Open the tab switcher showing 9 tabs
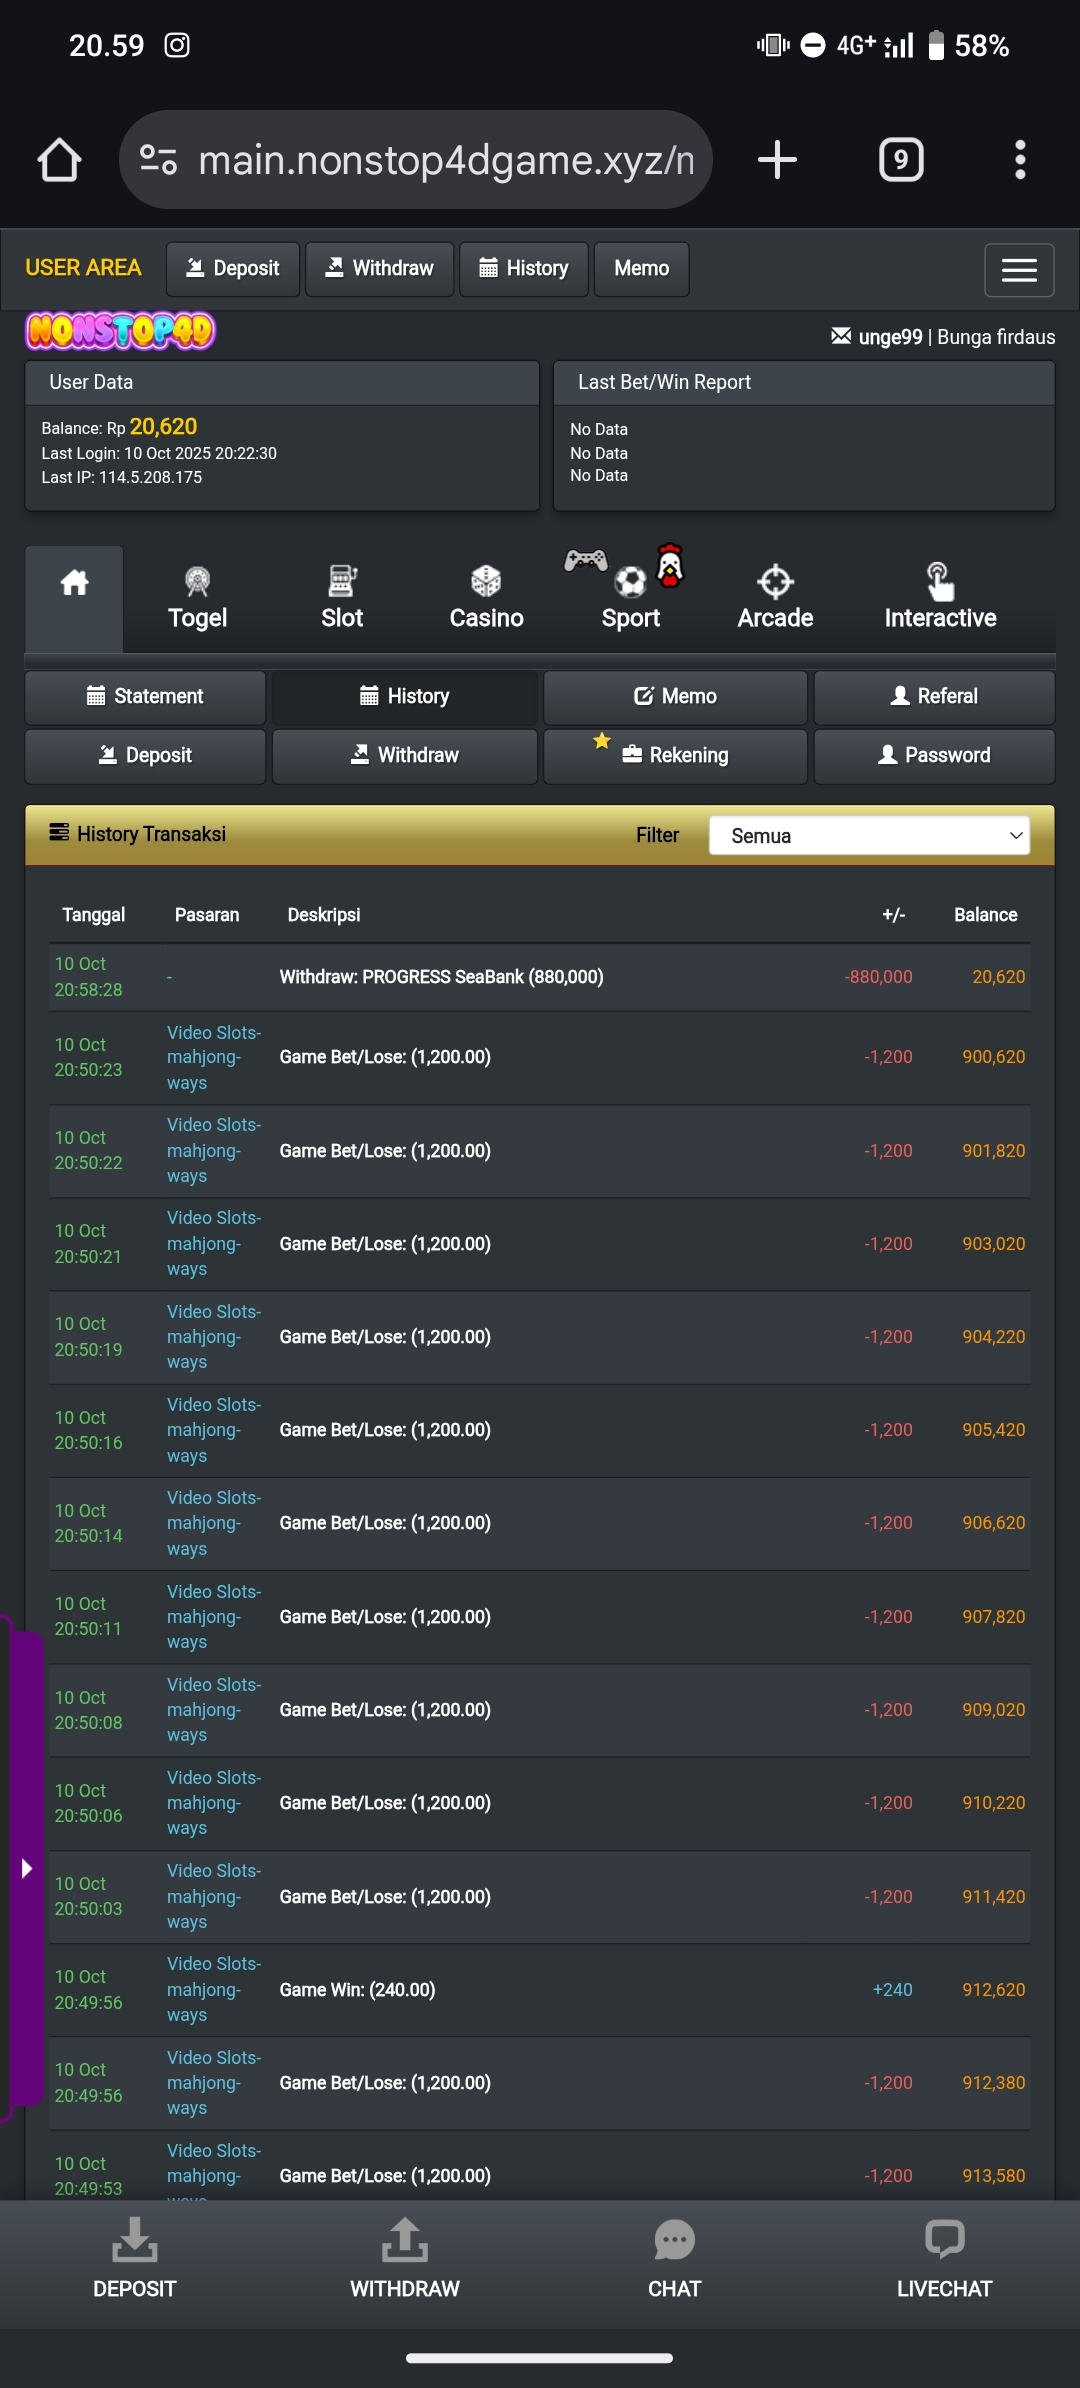The height and width of the screenshot is (2388, 1080). coord(900,160)
